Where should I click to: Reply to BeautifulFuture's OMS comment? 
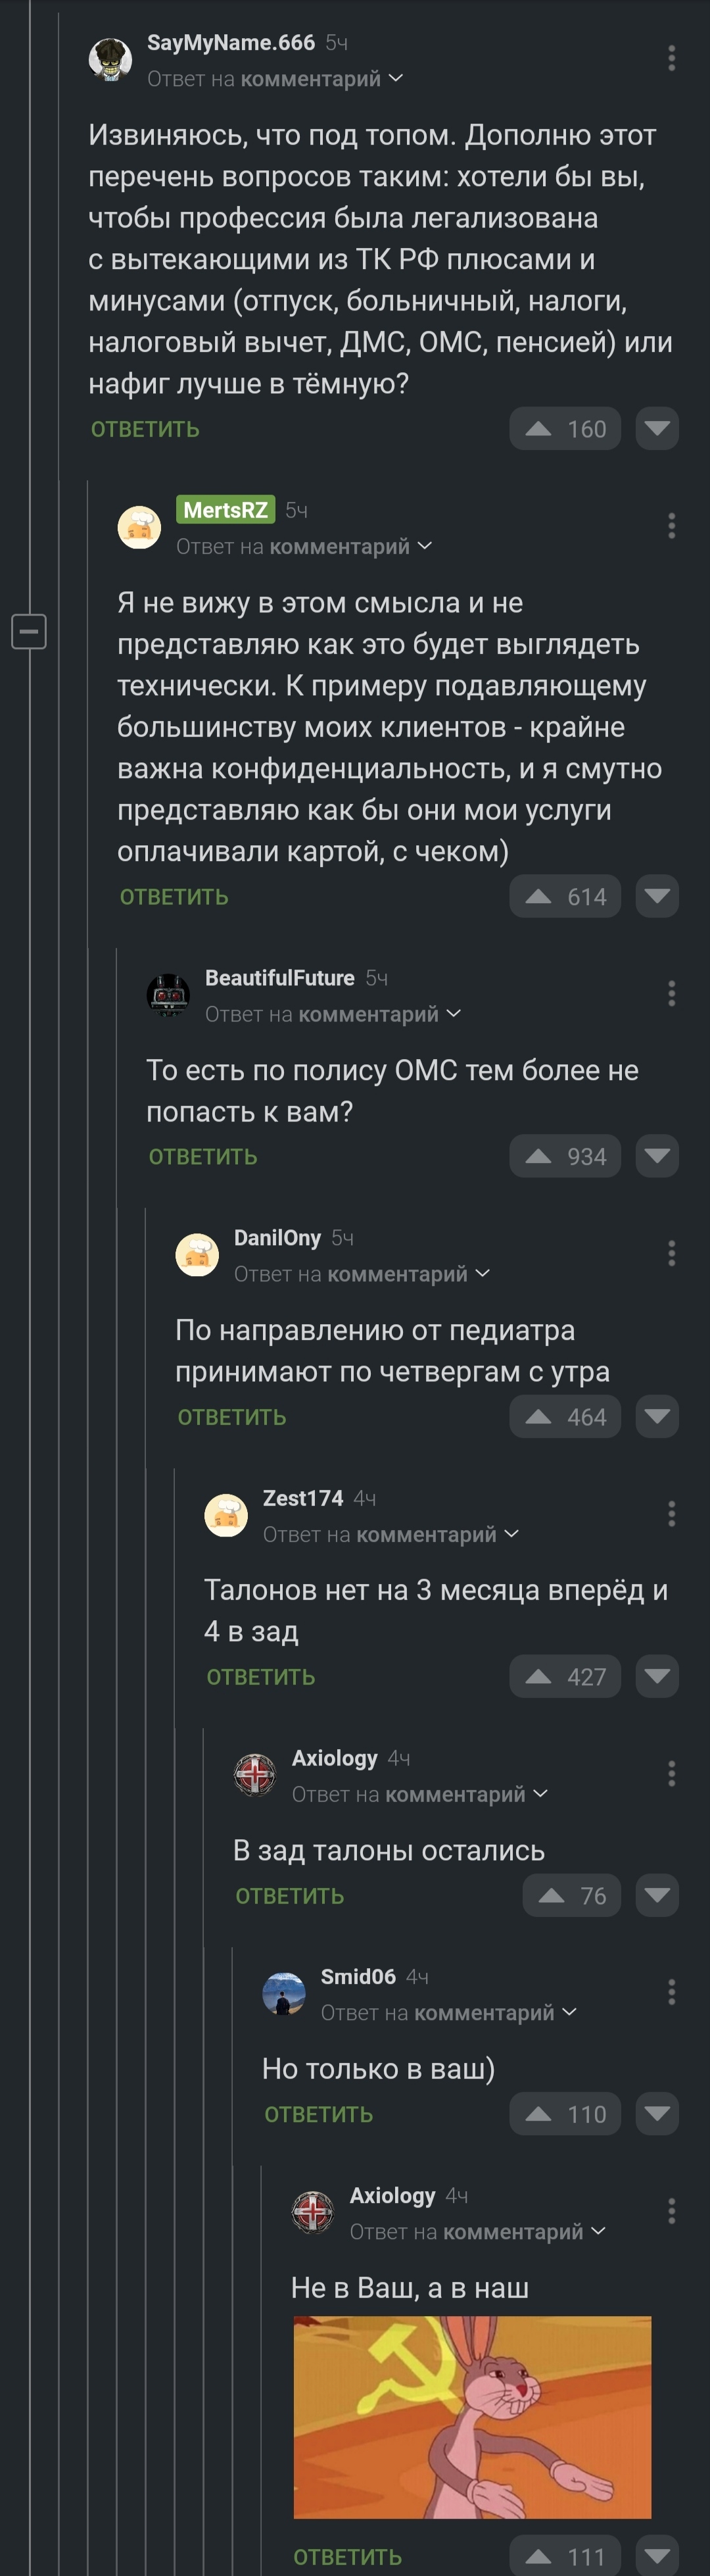coord(203,1157)
